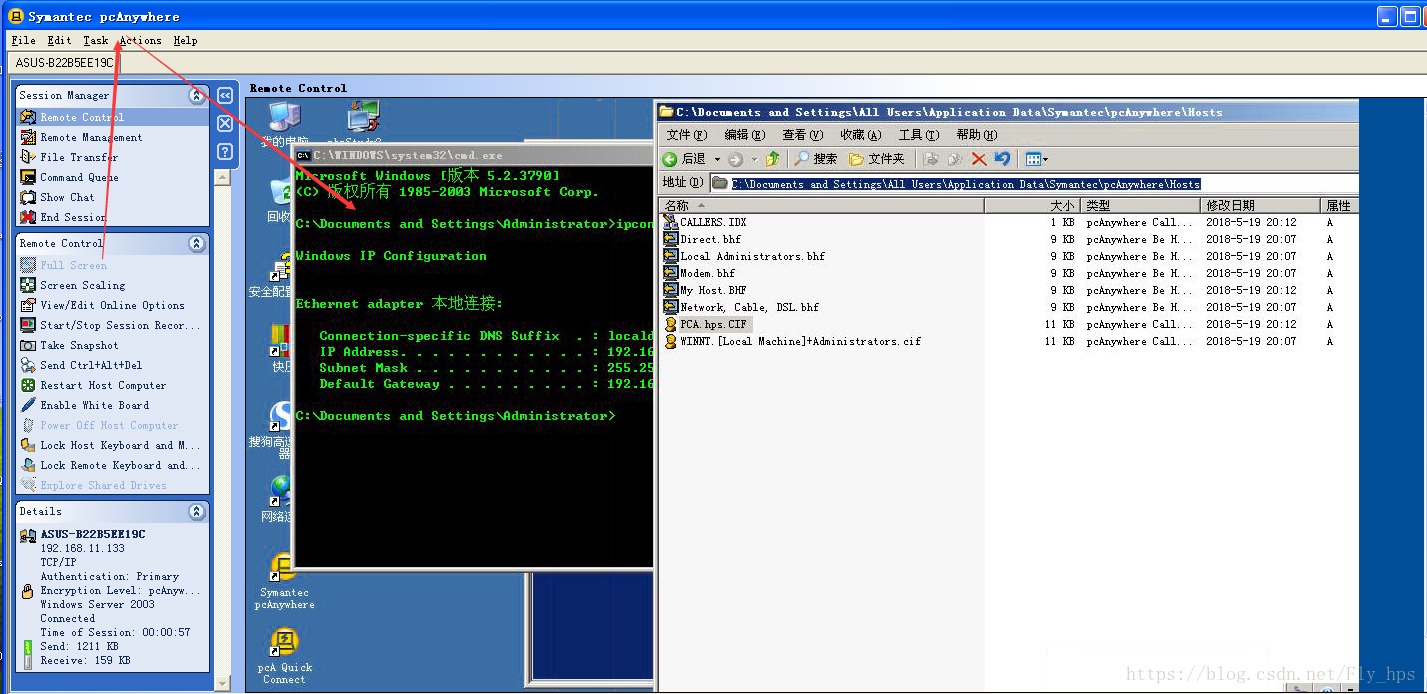Click the red Delete icon in Explorer toolbar
This screenshot has width=1427, height=694.
[979, 159]
